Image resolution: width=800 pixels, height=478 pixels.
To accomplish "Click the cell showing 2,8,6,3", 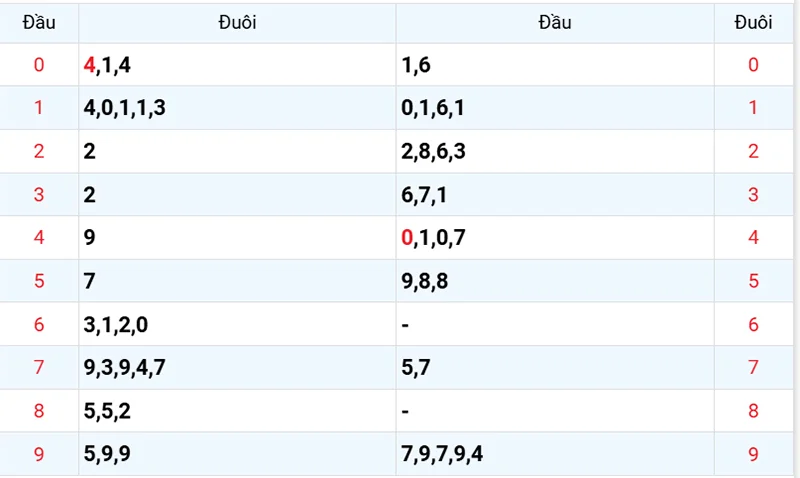I will (x=433, y=151).
